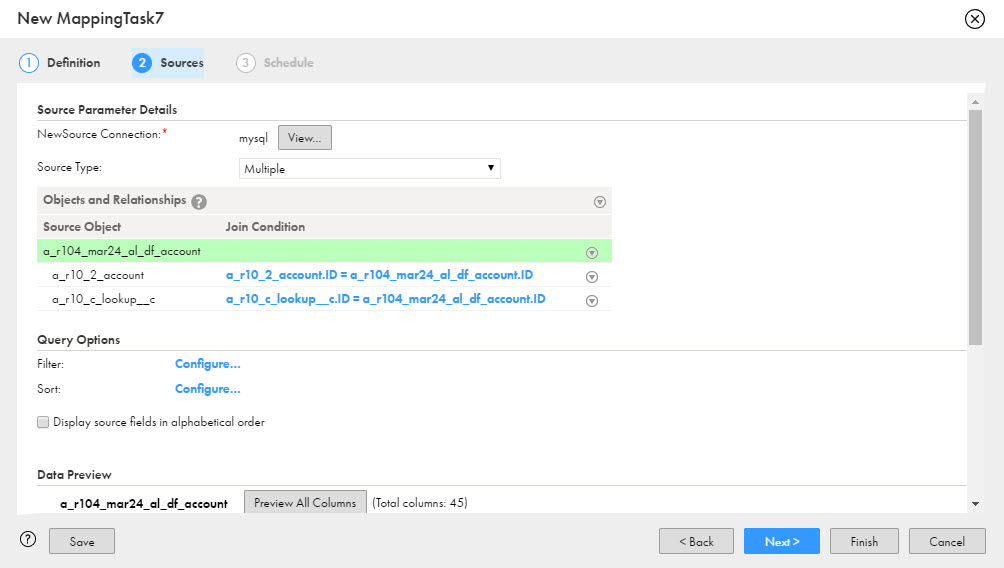Select the Sources step tab

click(168, 63)
